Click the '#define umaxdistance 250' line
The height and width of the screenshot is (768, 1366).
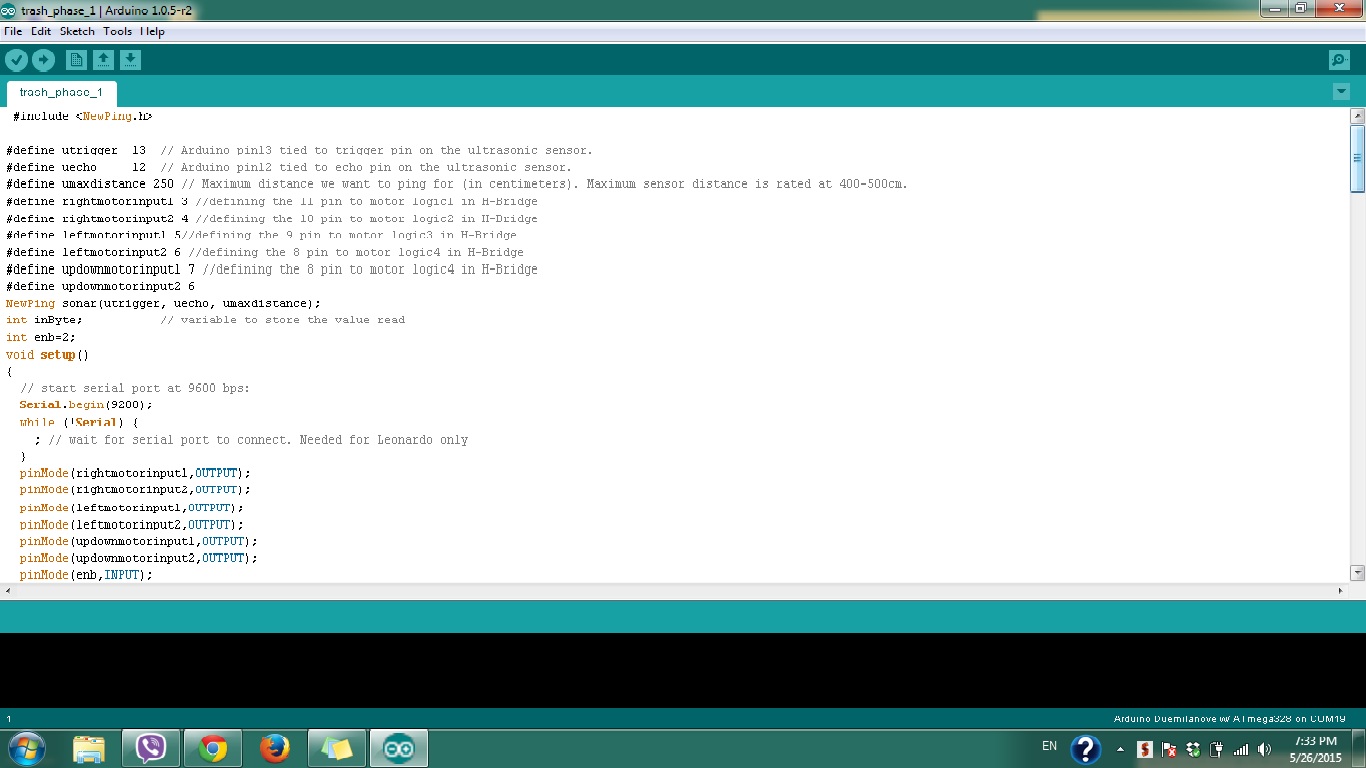click(x=457, y=184)
